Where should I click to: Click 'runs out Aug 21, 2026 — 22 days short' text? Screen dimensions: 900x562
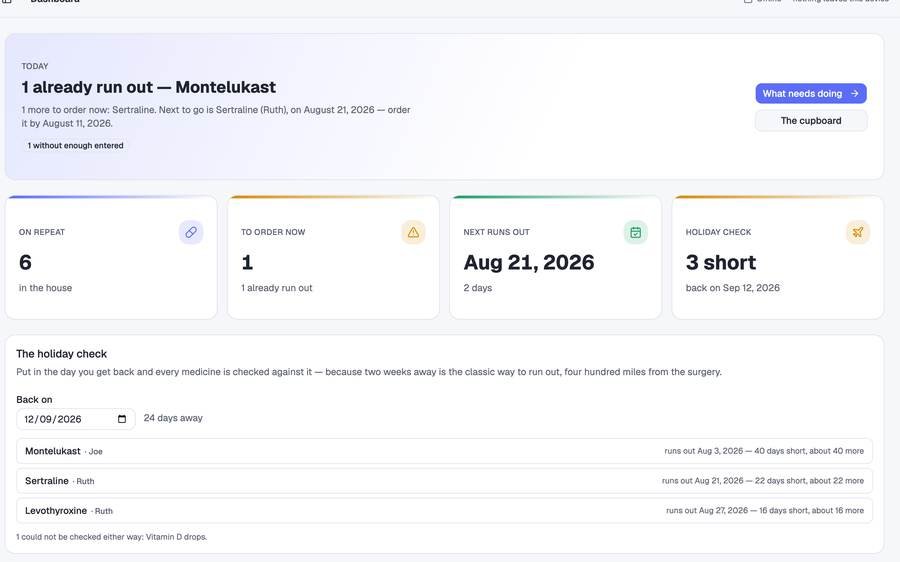pyautogui.click(x=735, y=481)
